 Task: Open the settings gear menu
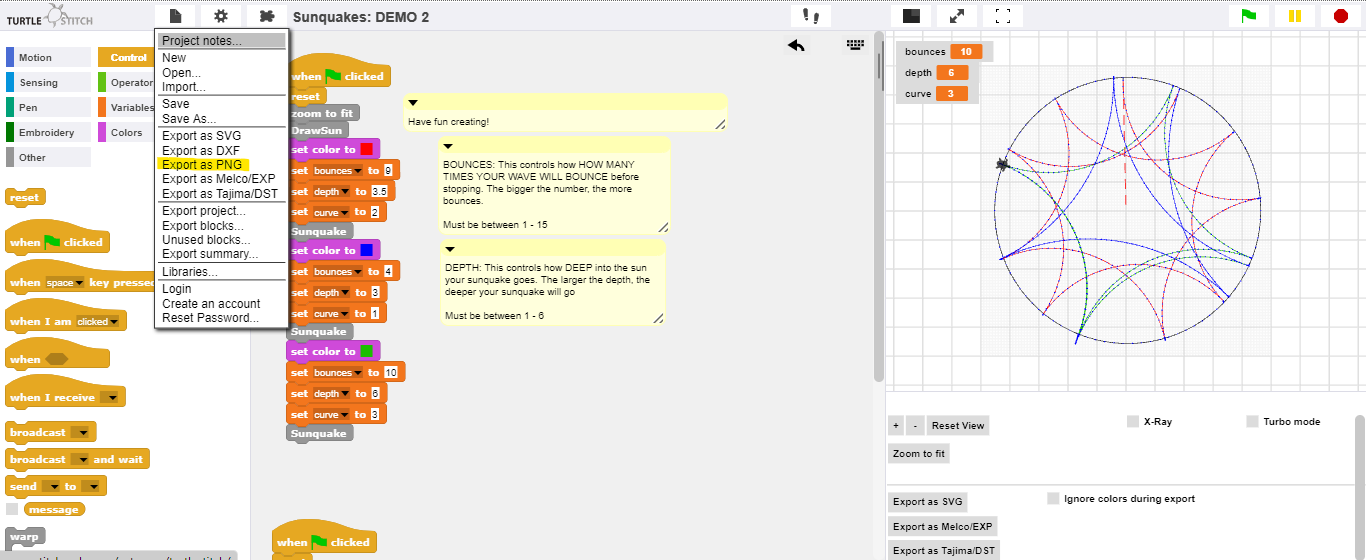point(221,16)
